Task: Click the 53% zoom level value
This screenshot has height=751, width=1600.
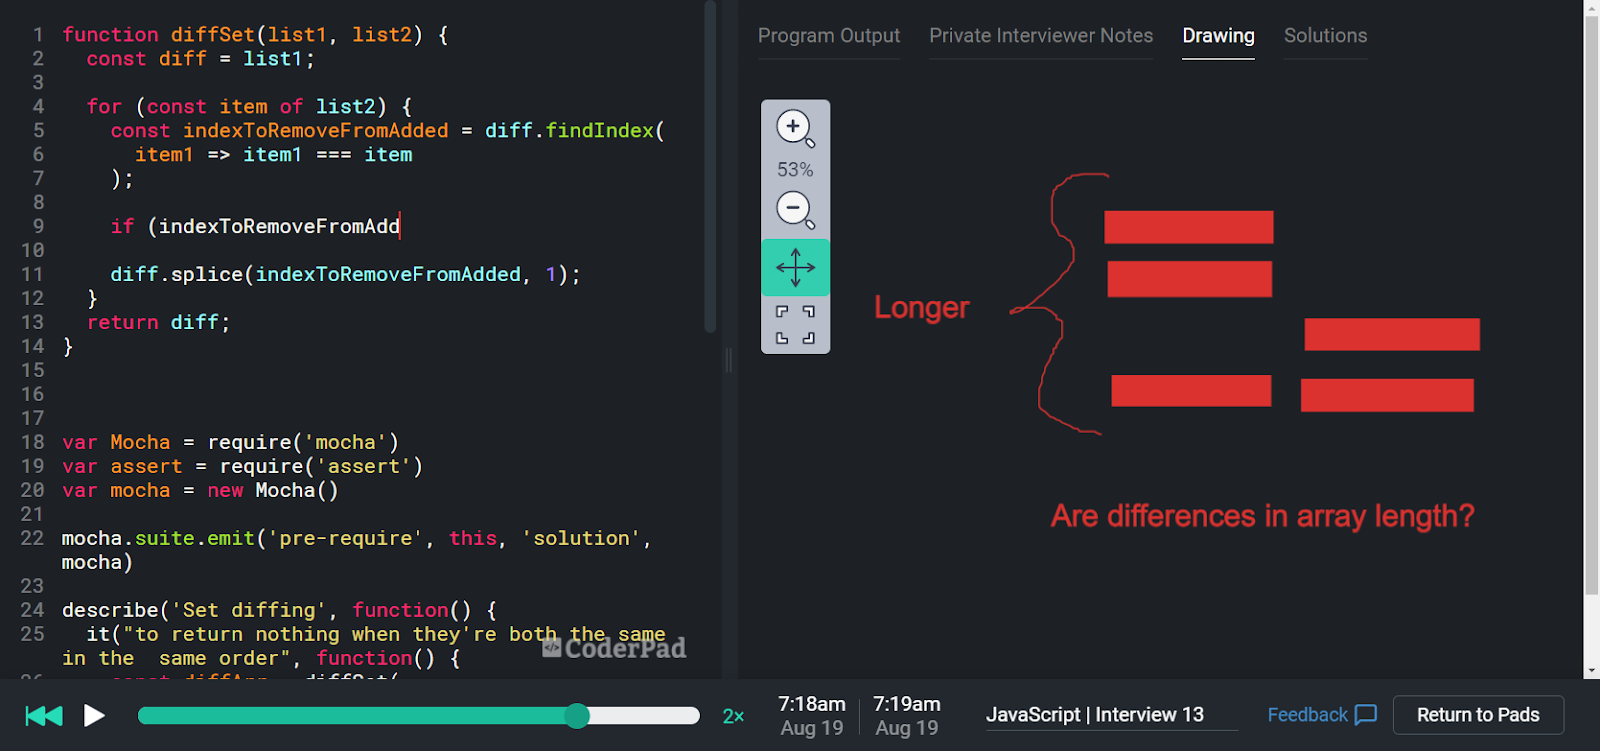Action: click(795, 170)
